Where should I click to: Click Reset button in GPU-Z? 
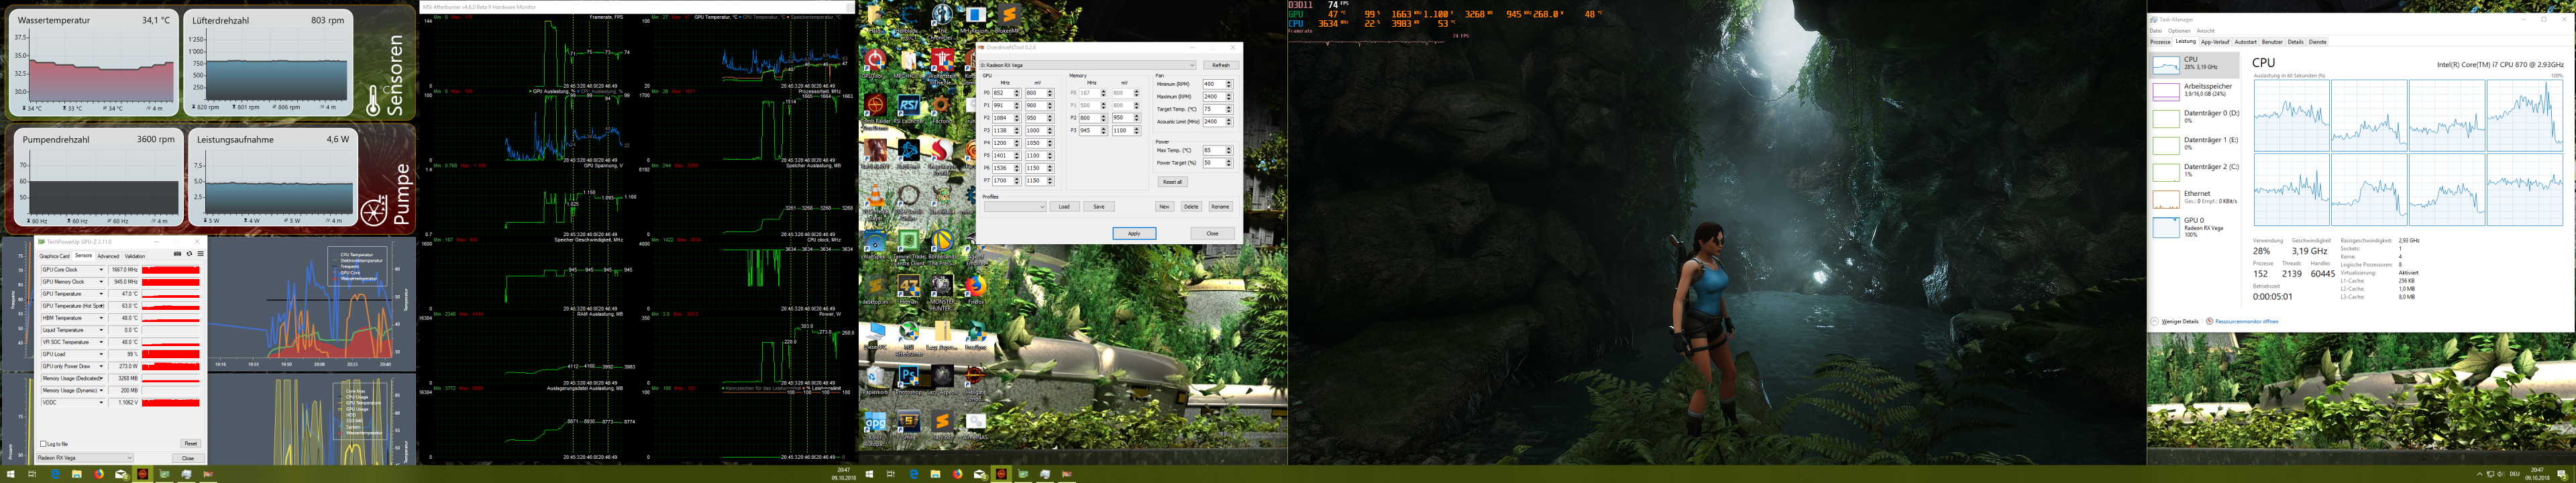pyautogui.click(x=190, y=443)
